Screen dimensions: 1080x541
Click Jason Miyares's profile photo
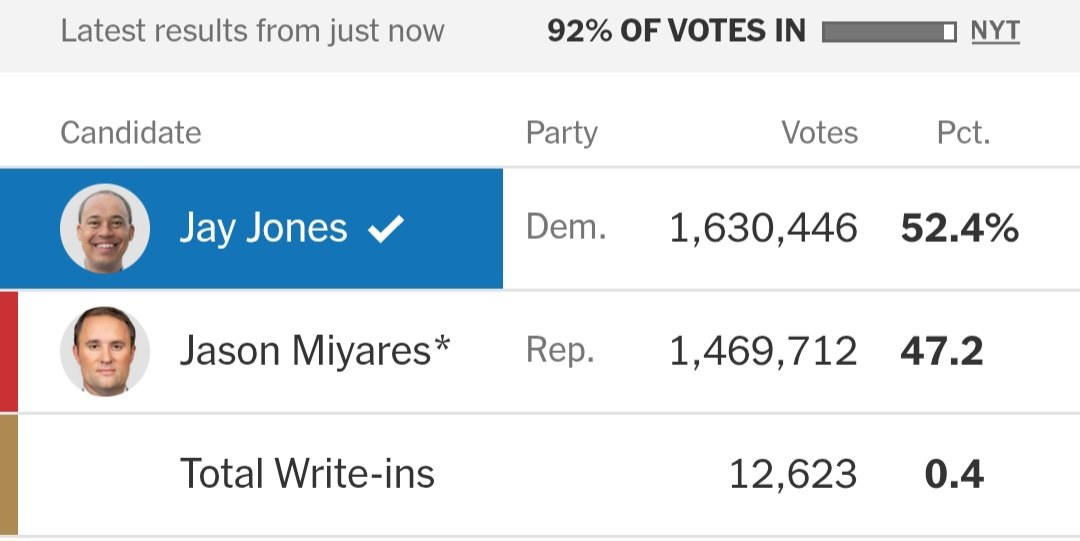pyautogui.click(x=105, y=351)
